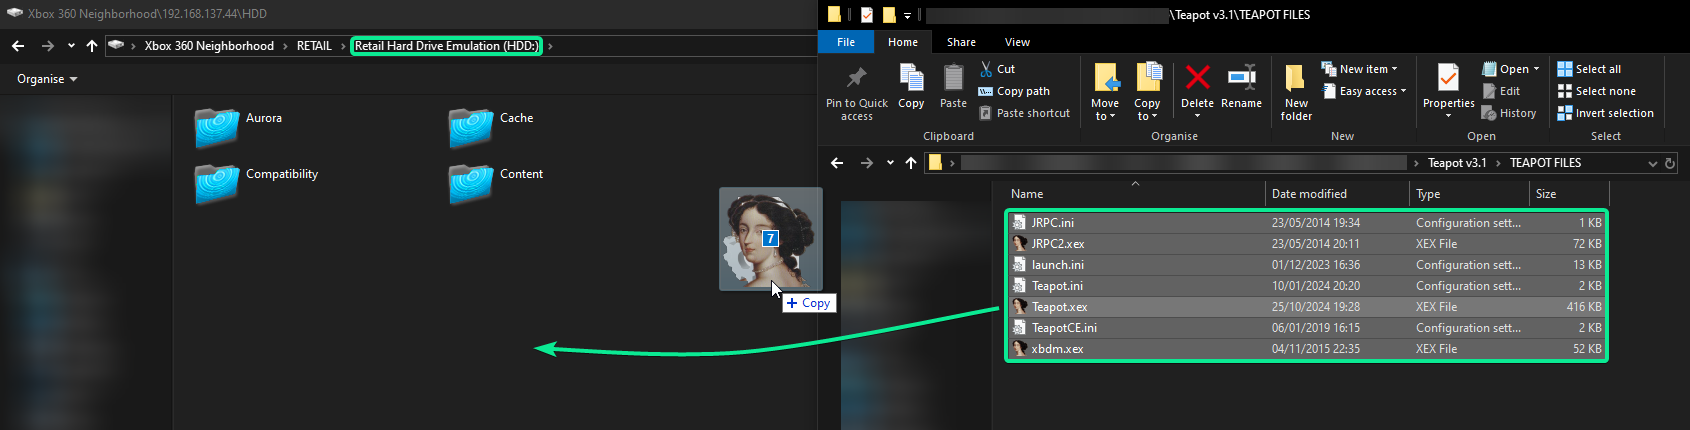Click Retail Hard Drive Emulation breadcrumb

446,46
